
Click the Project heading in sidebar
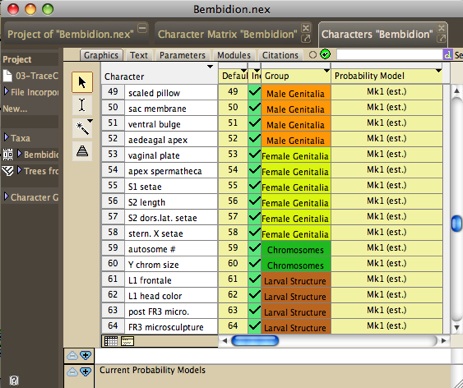point(17,60)
